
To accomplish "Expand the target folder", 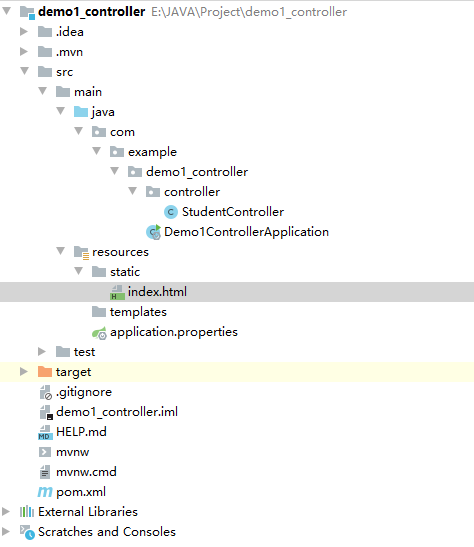I will pos(24,372).
